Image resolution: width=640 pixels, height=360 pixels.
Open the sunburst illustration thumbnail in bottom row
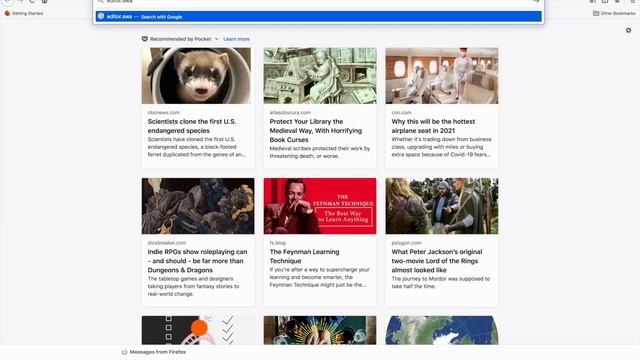coord(320,330)
